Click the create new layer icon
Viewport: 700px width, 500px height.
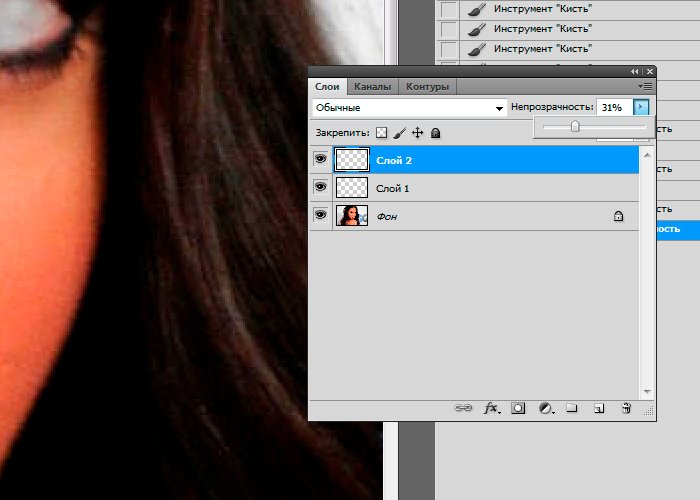tap(599, 408)
